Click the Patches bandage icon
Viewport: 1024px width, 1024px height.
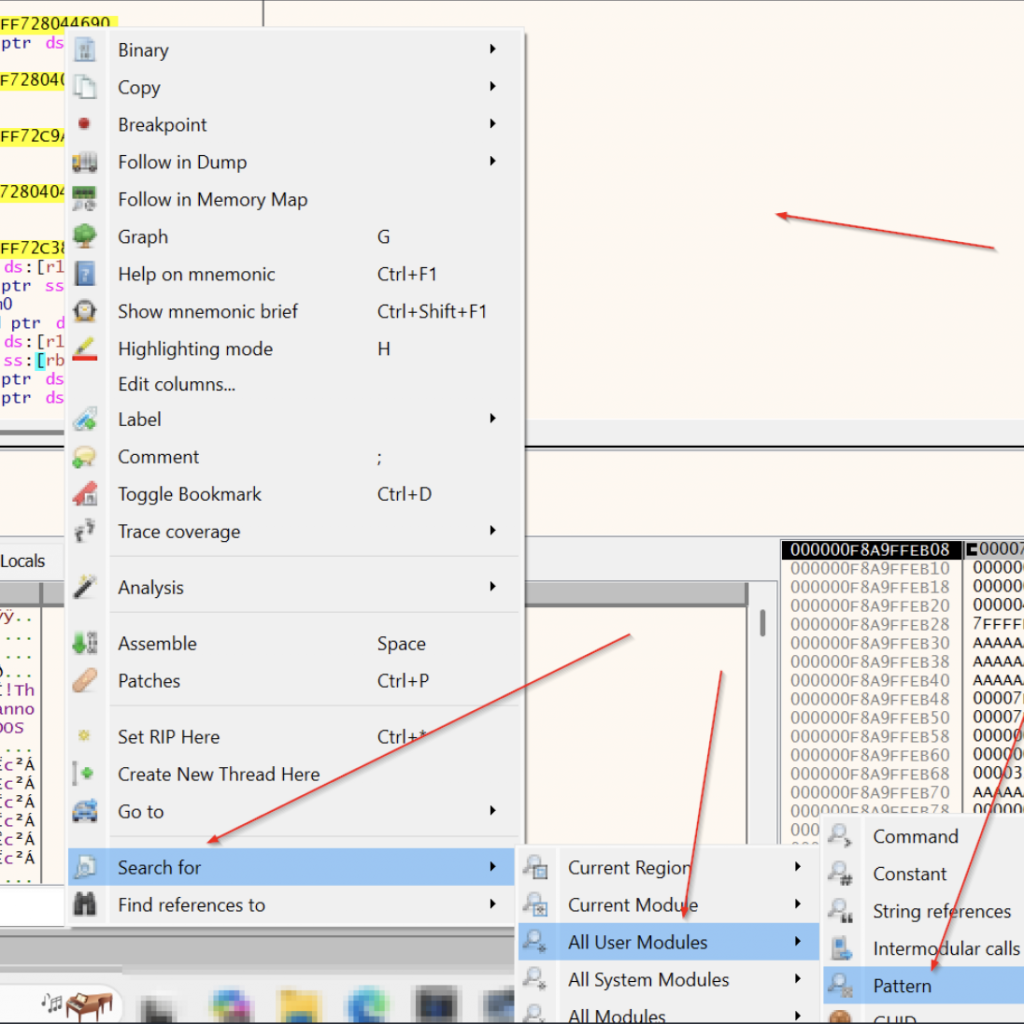[x=85, y=681]
